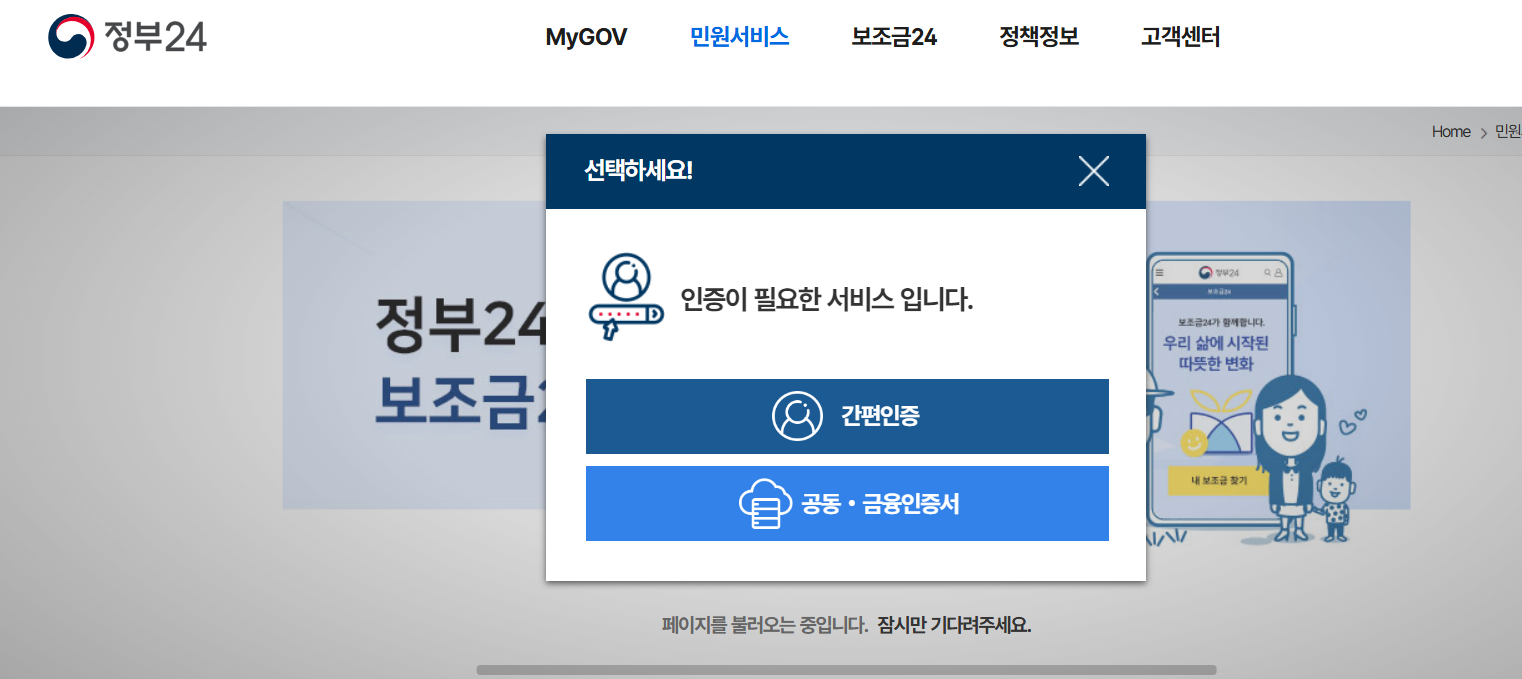Click the 페이지를 불러오는 중입니다. message
Image resolution: width=1522 pixels, height=679 pixels.
[765, 626]
